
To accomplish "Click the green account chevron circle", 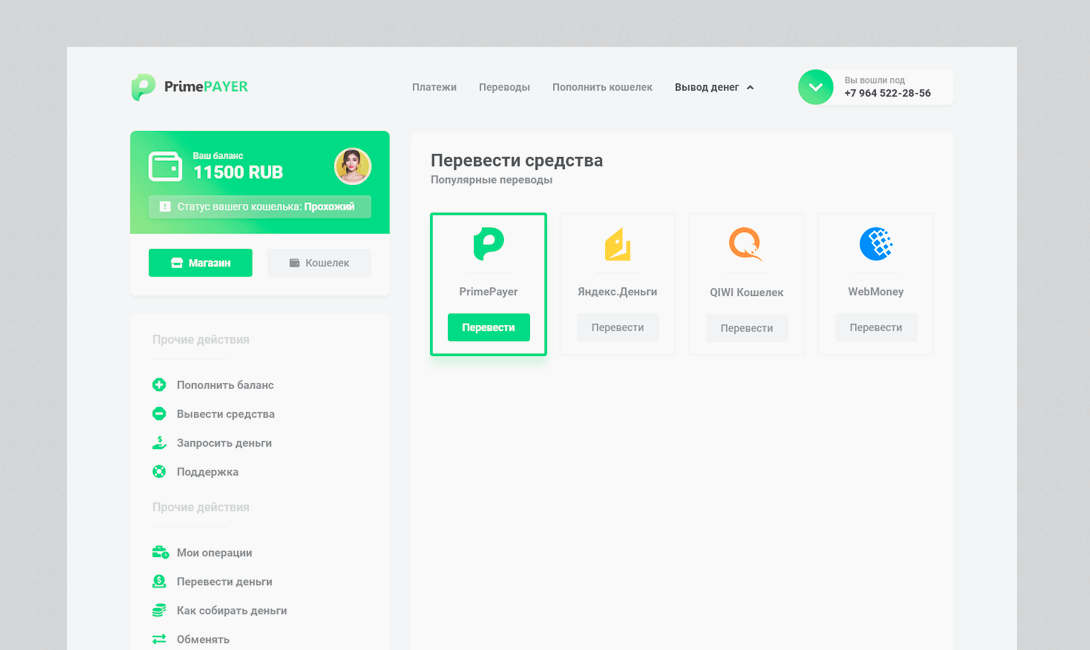I will click(815, 87).
